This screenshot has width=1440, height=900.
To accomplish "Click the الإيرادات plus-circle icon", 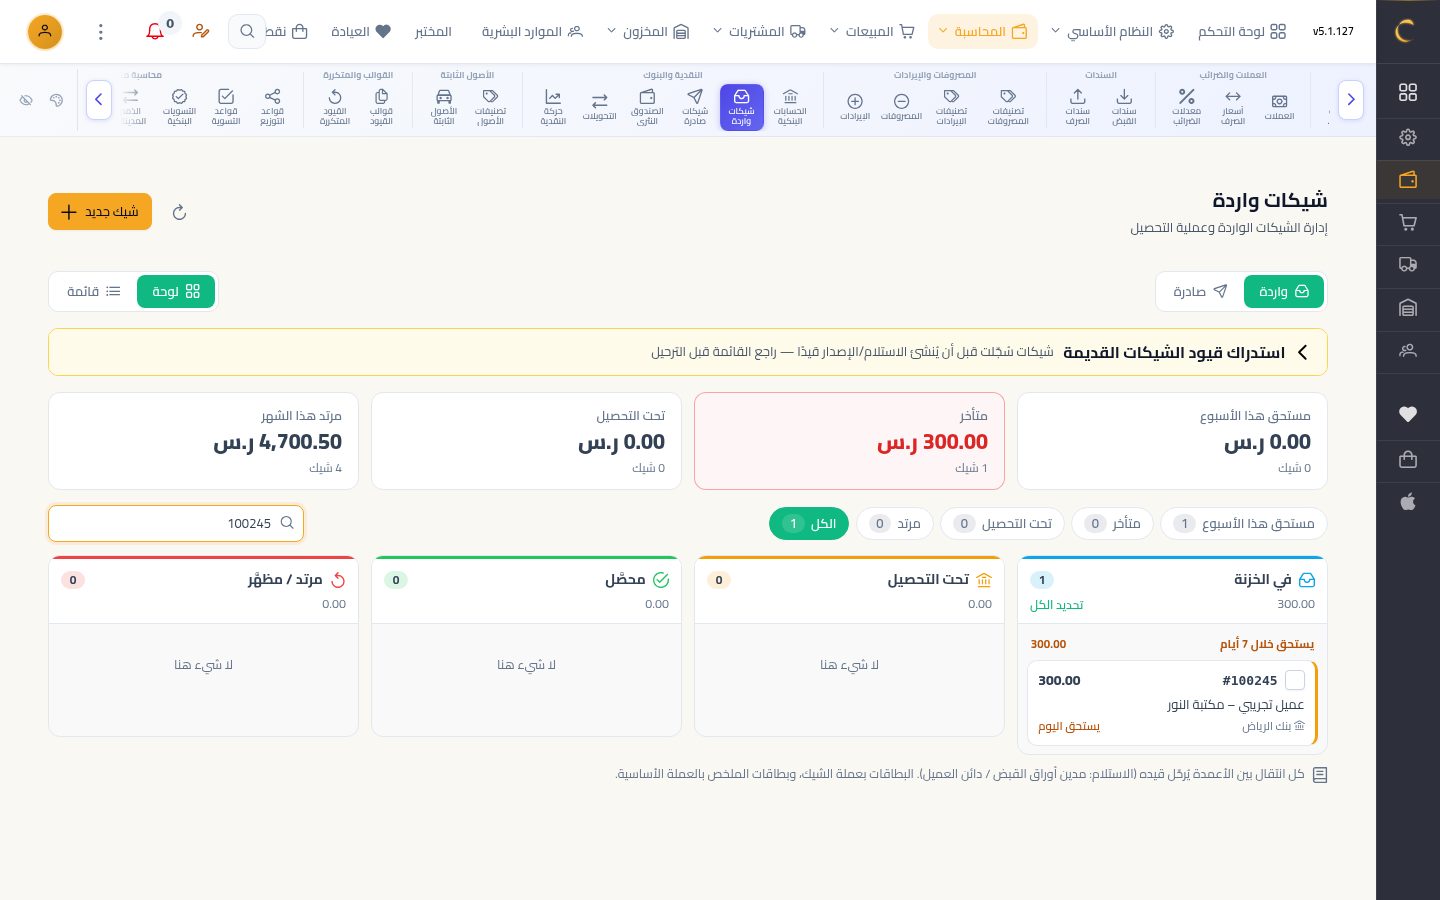I will pos(855,107).
